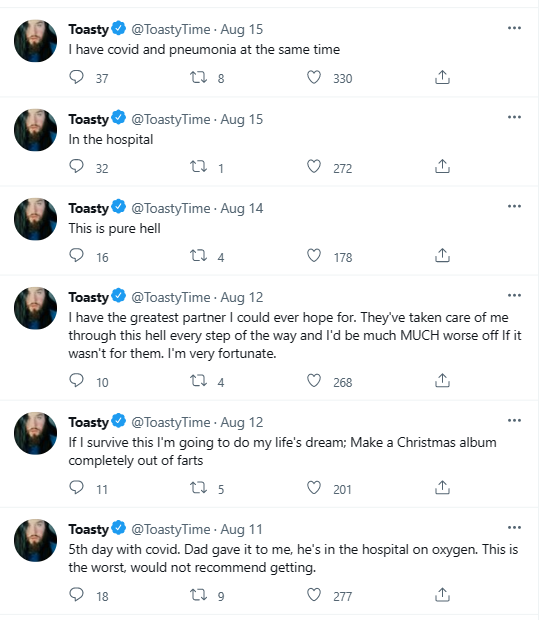Screen dimensions: 543x620
Task: Like the "This is pure hell" tweet
Action: click(314, 255)
